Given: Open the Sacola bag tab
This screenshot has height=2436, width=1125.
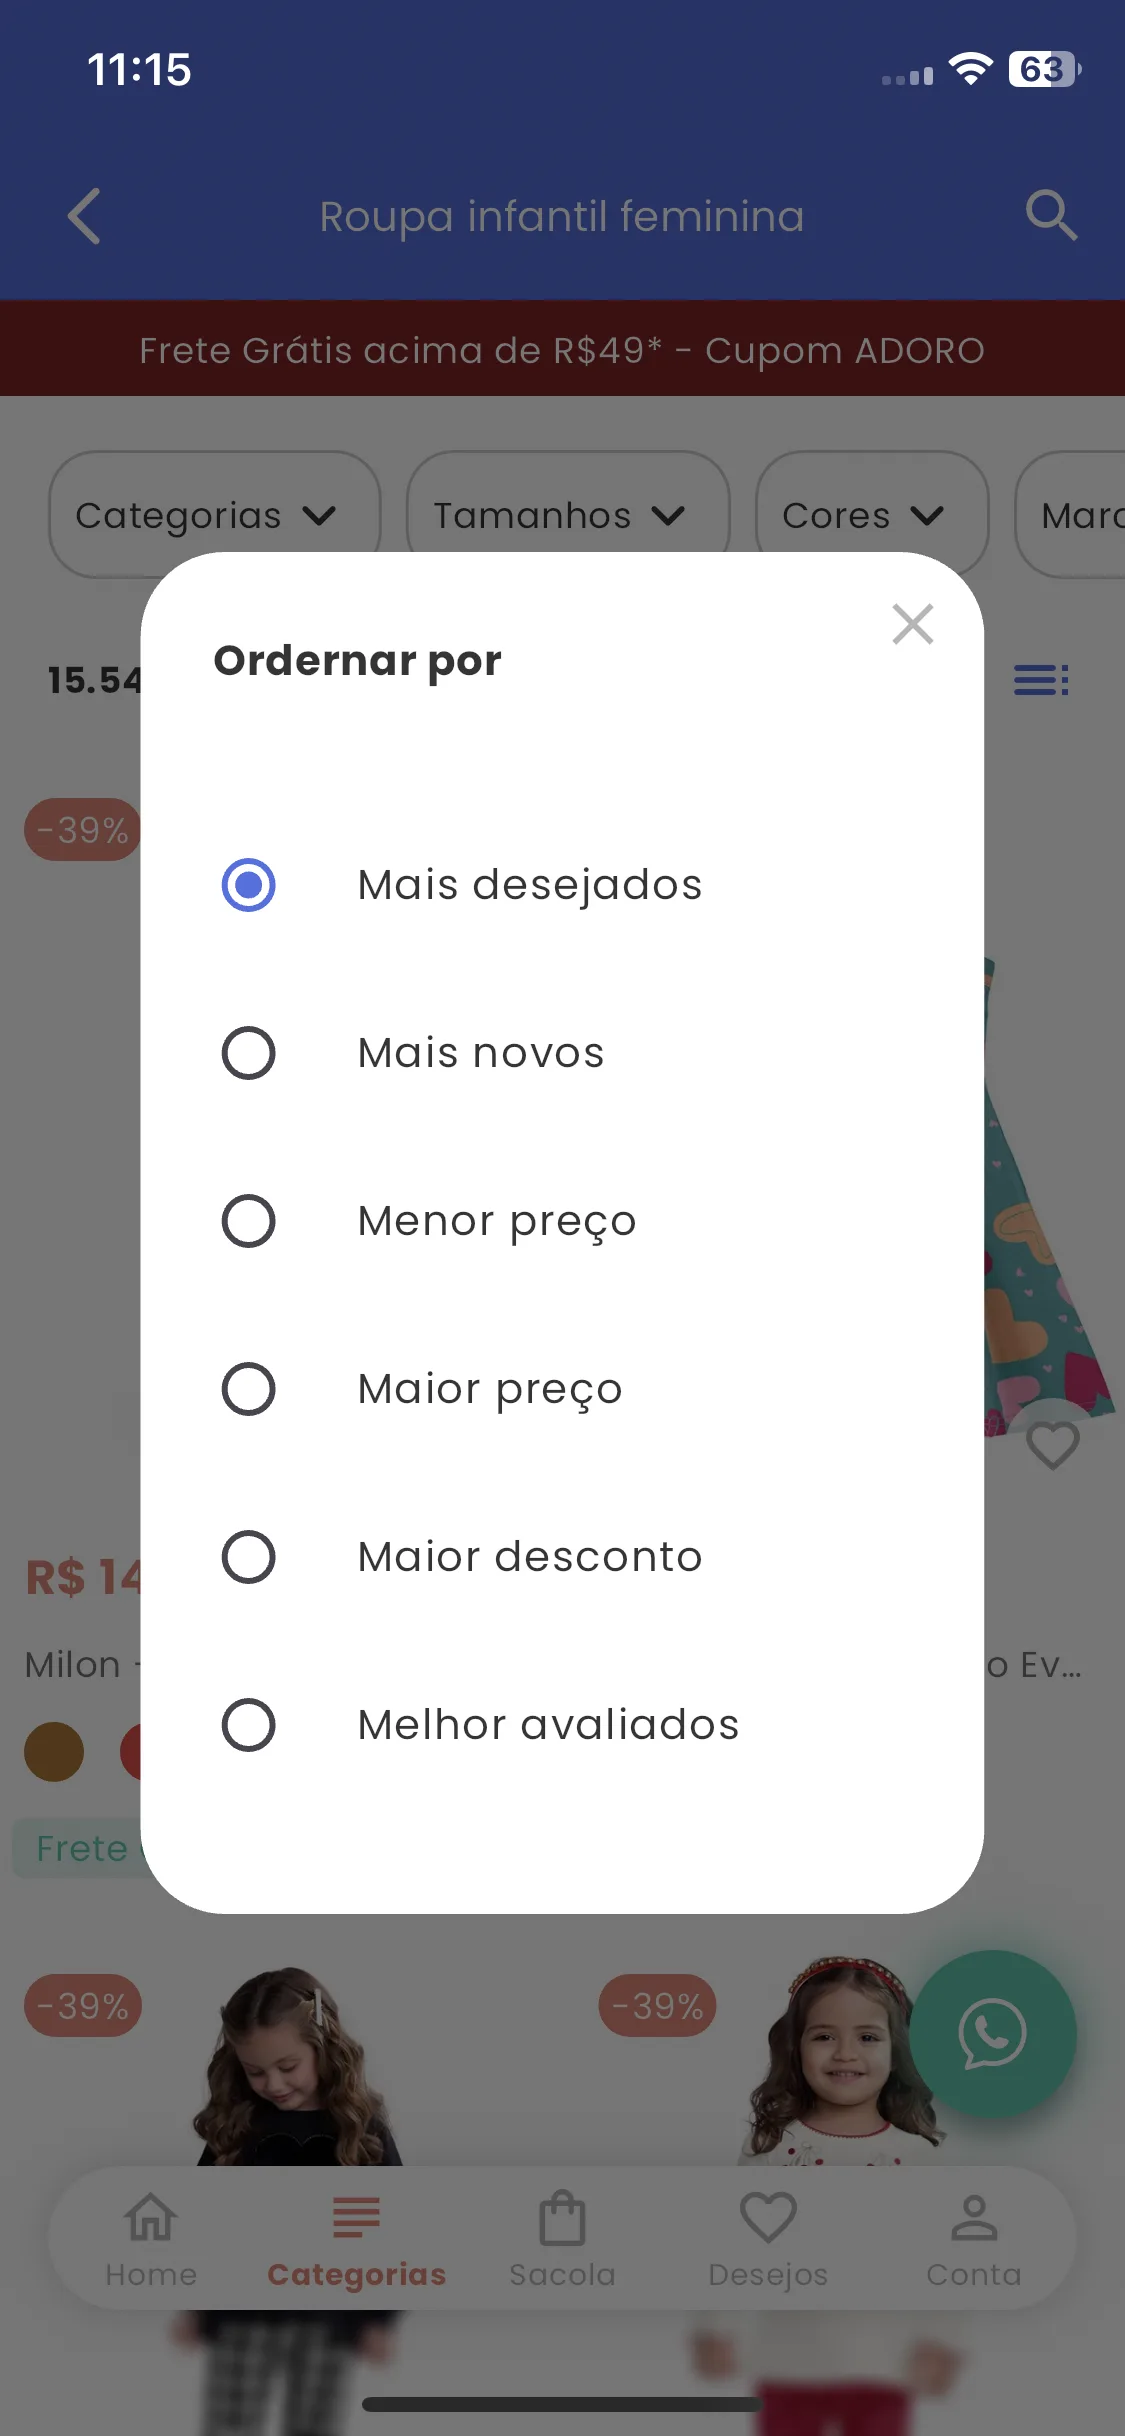Looking at the screenshot, I should click(562, 2239).
